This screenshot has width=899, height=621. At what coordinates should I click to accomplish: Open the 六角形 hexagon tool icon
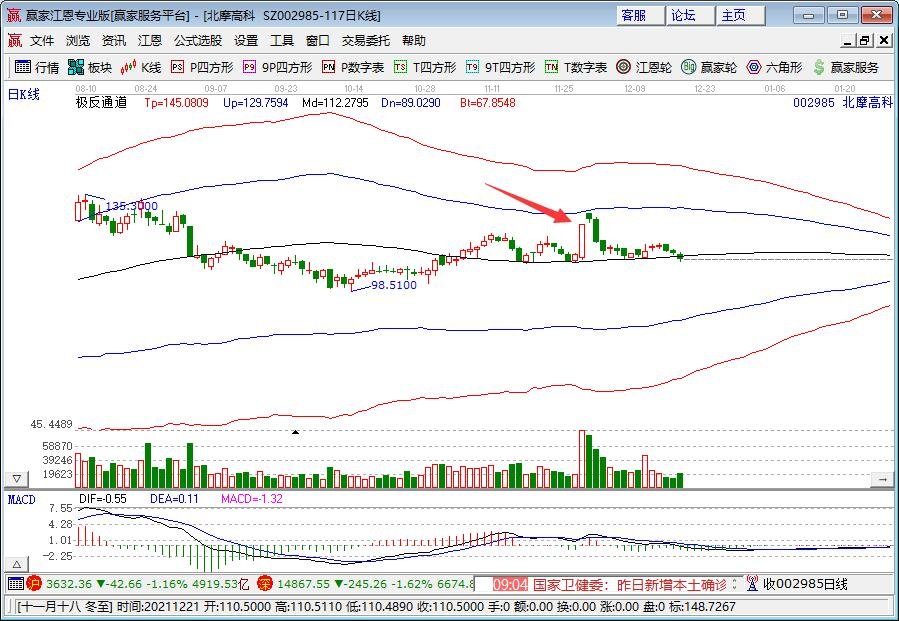tap(754, 67)
